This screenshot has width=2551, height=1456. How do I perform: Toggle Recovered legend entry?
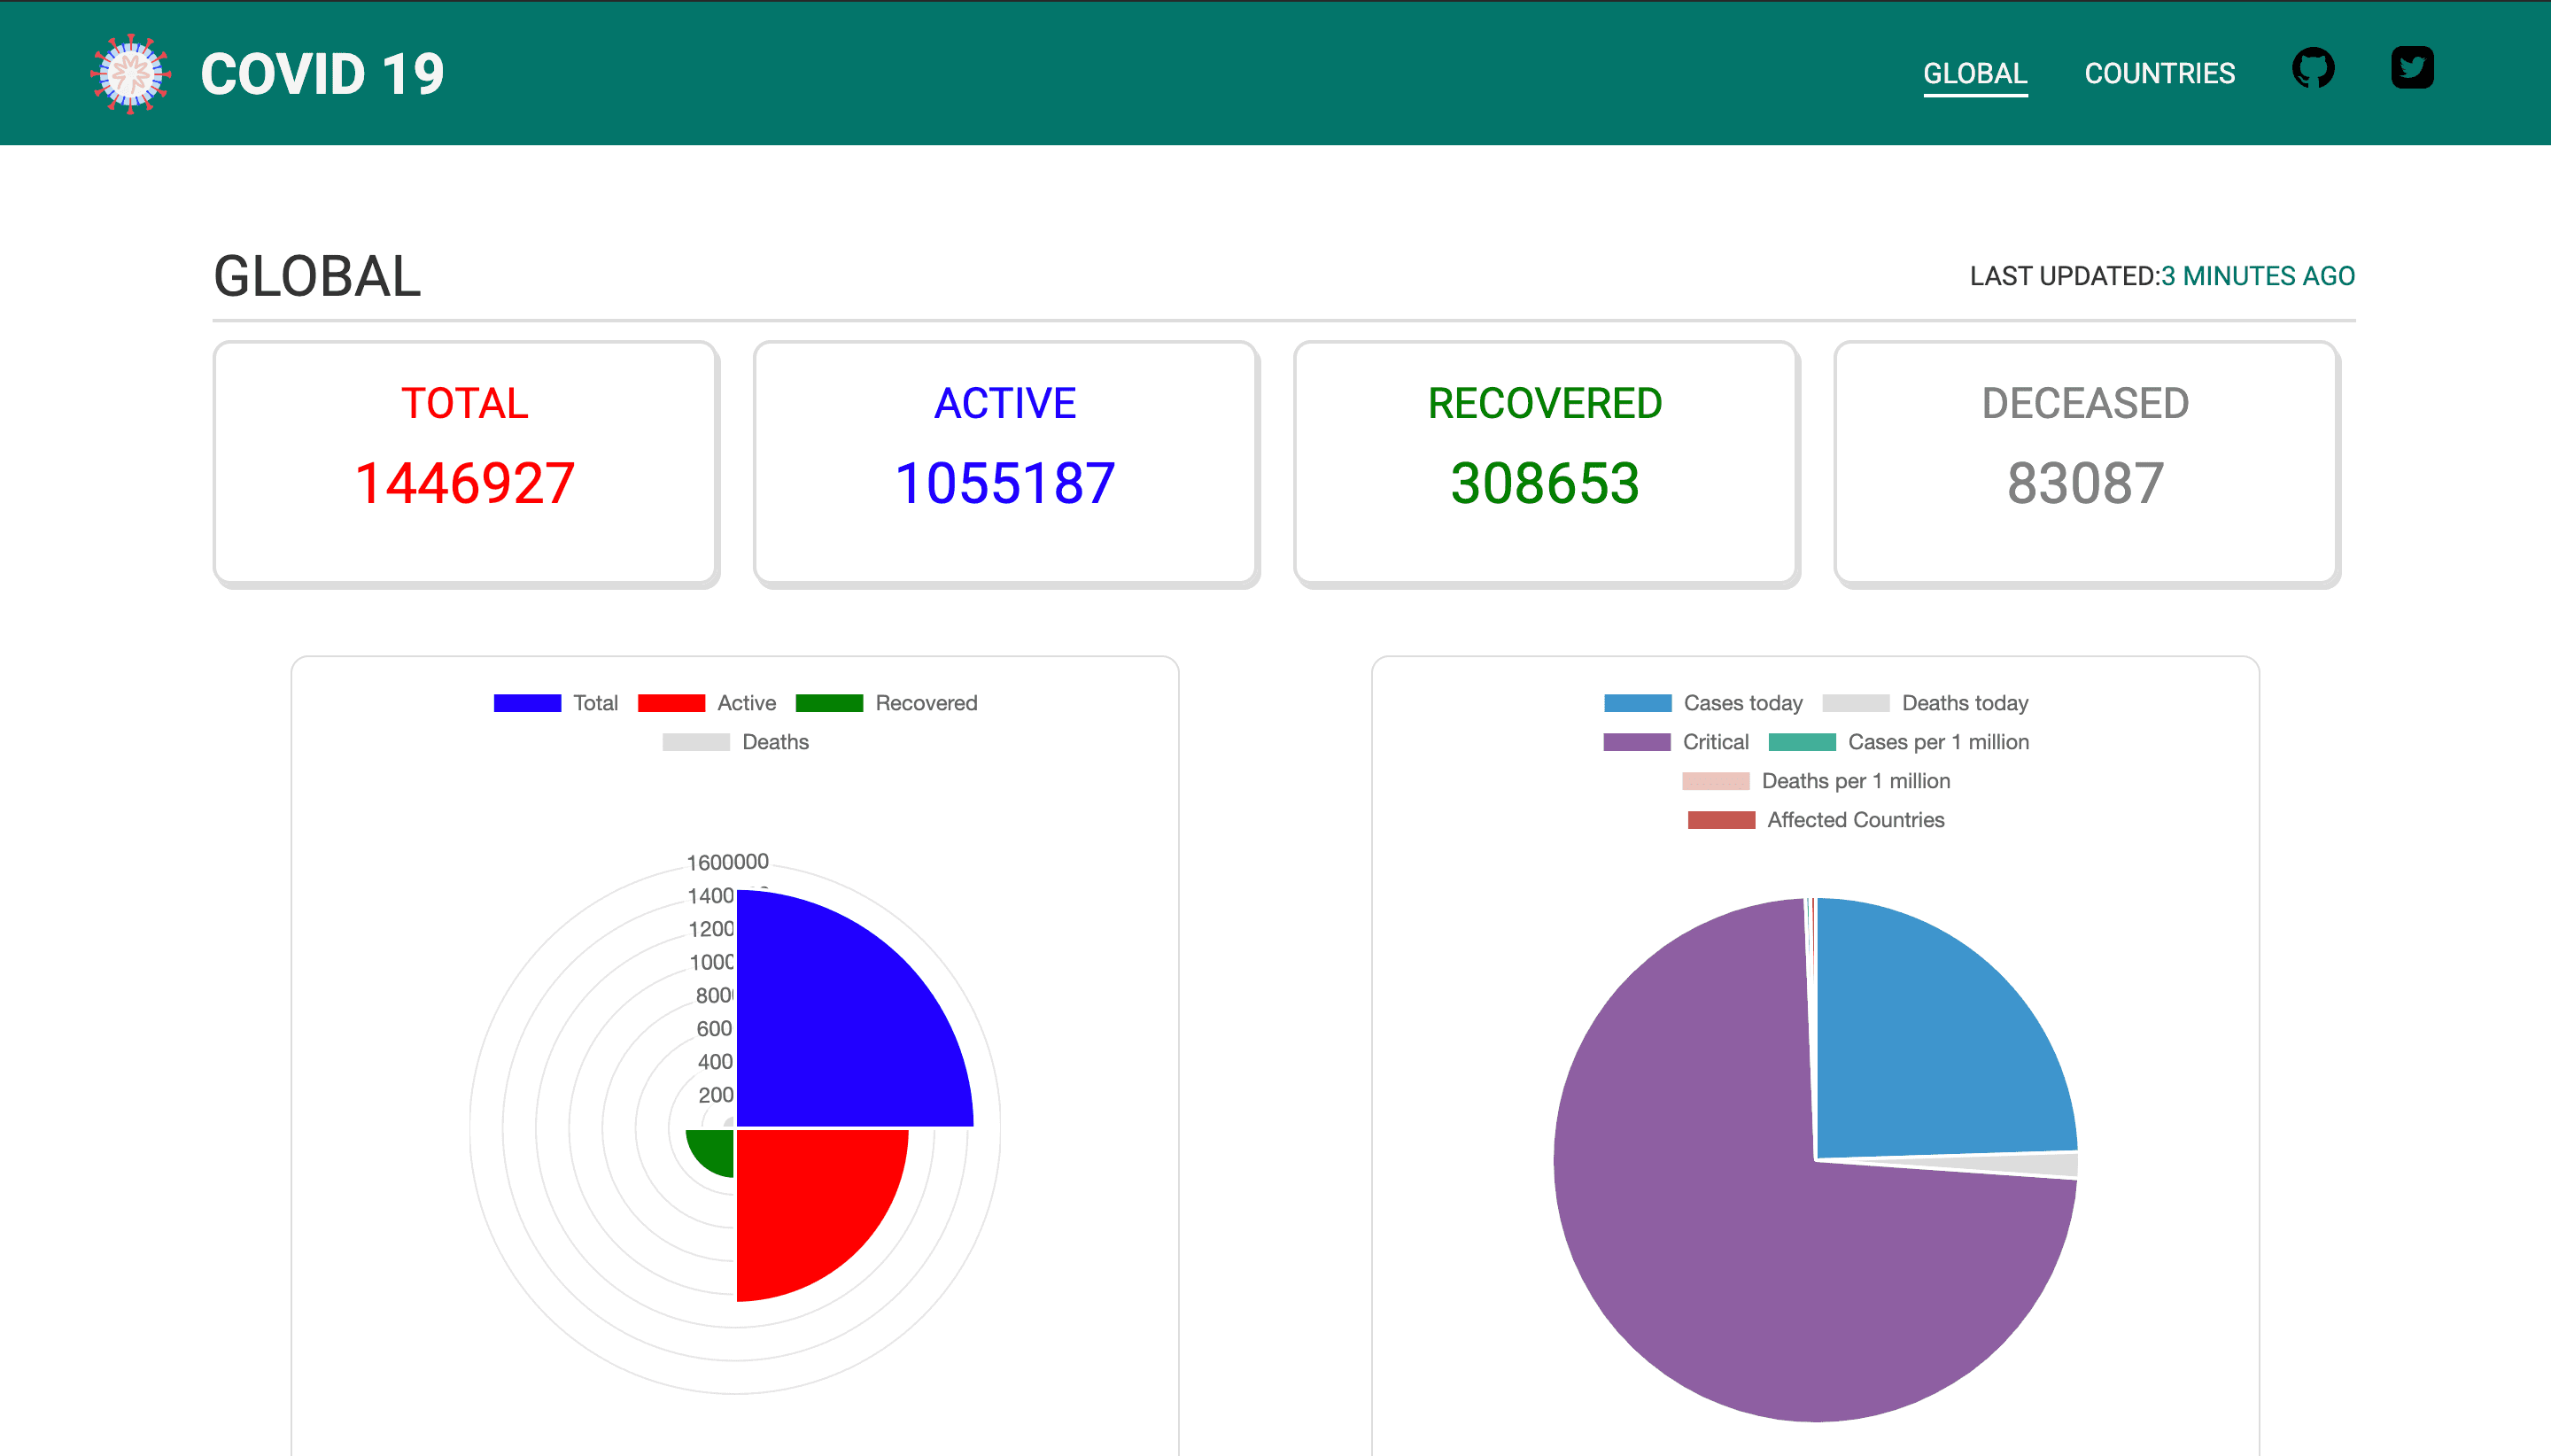point(886,703)
